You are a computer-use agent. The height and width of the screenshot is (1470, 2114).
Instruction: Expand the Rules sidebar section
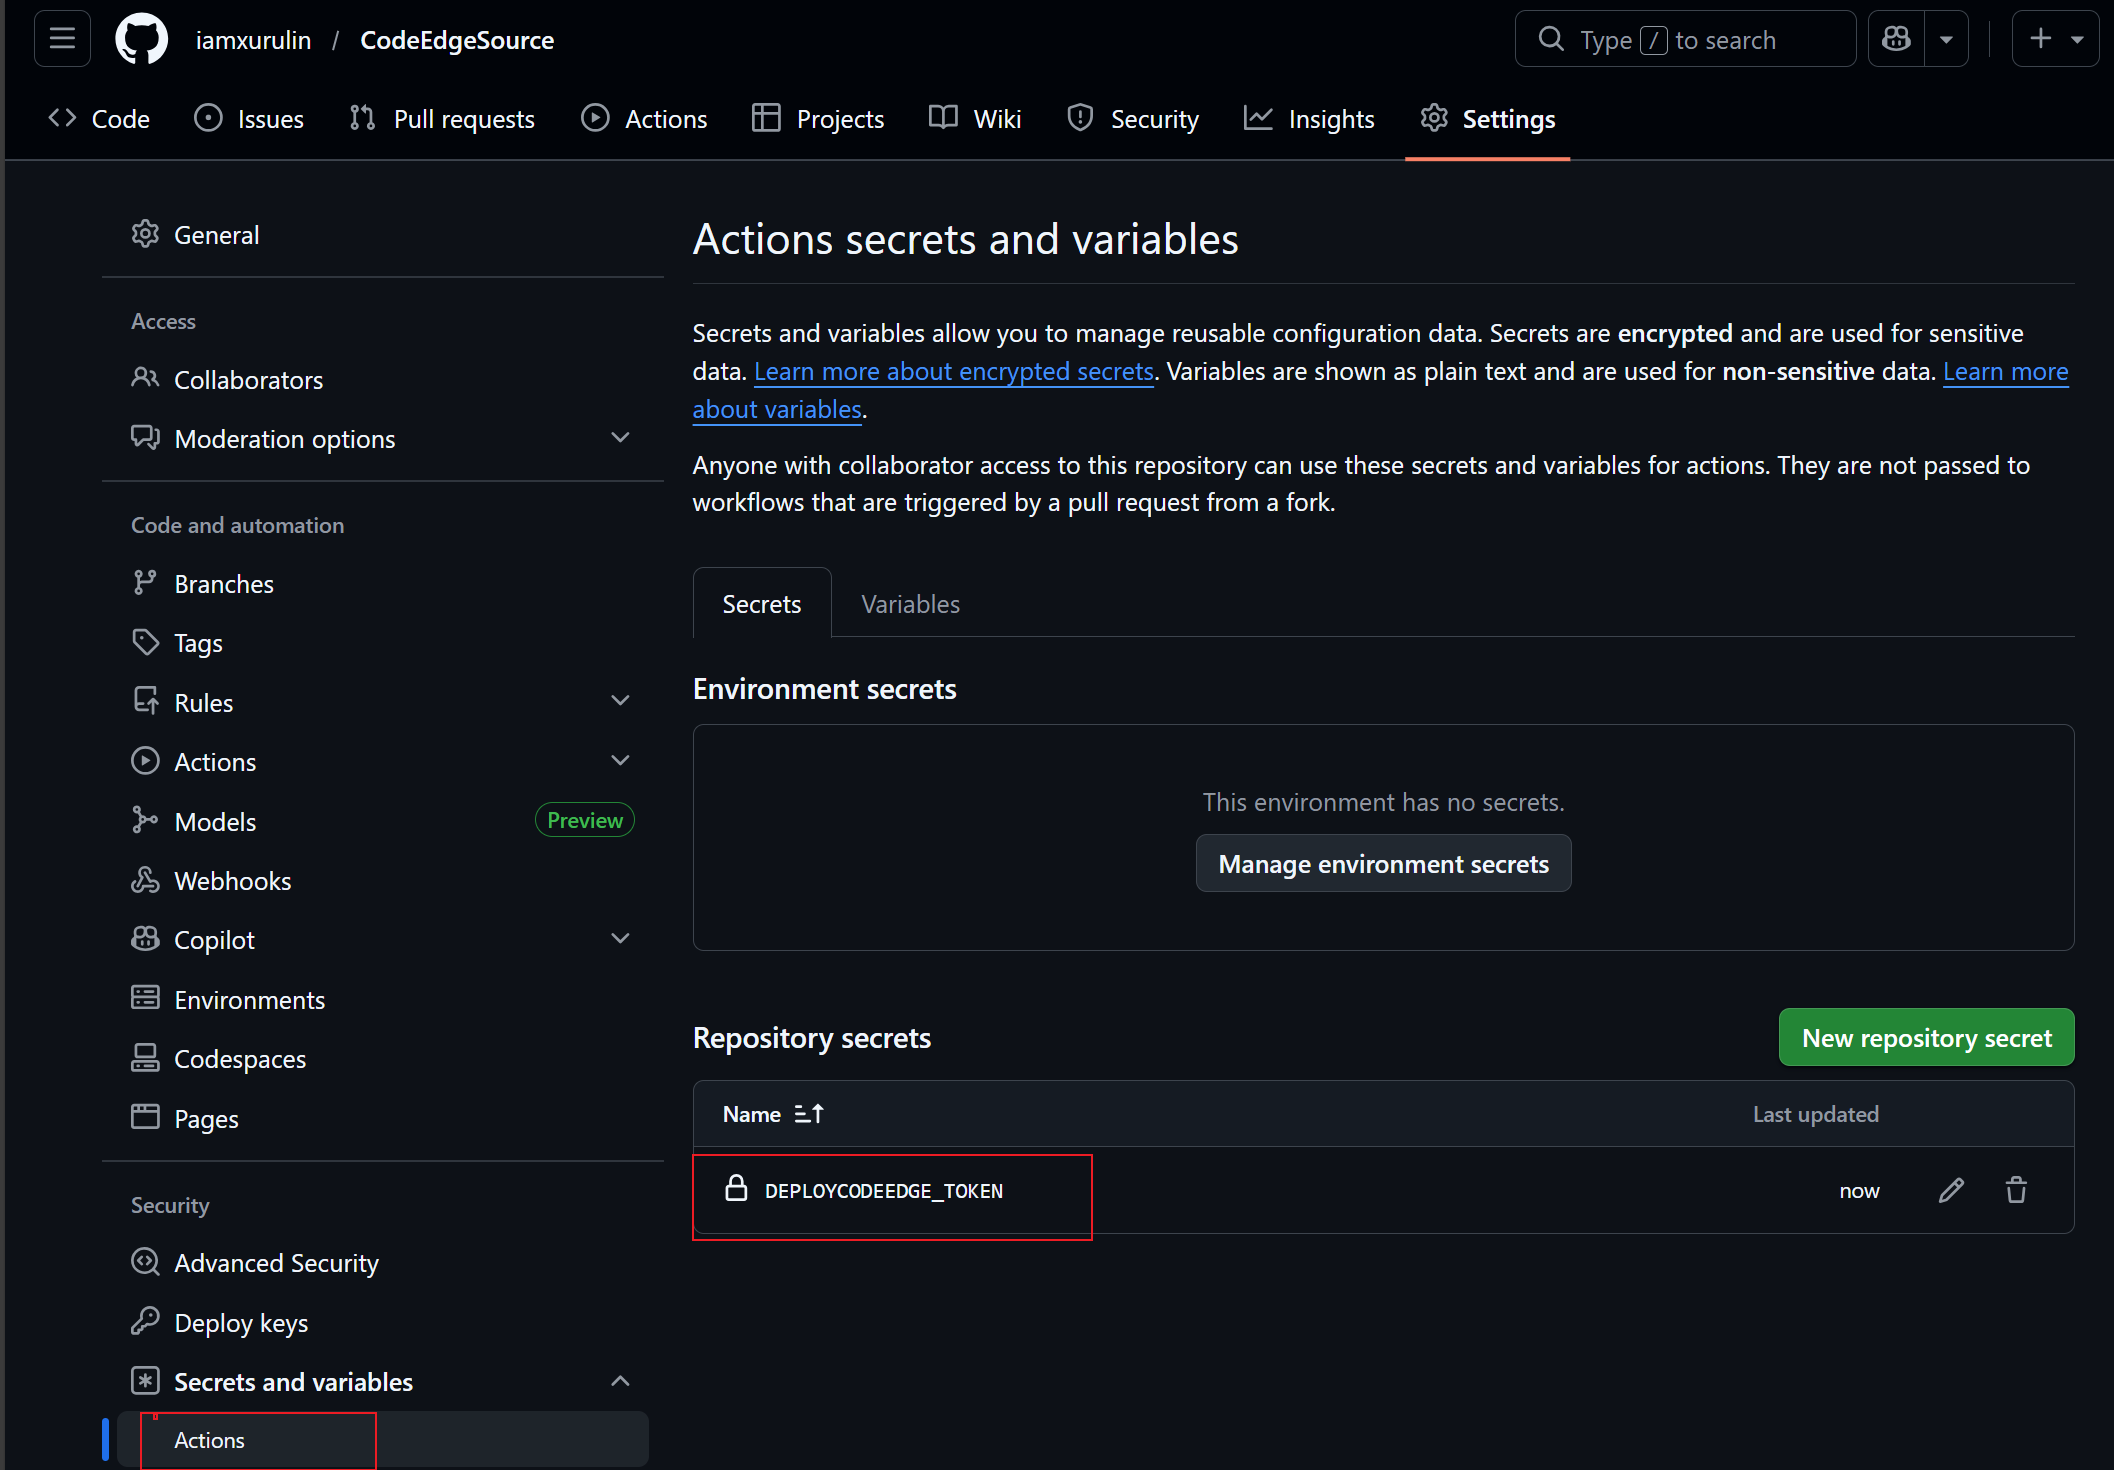tap(620, 701)
